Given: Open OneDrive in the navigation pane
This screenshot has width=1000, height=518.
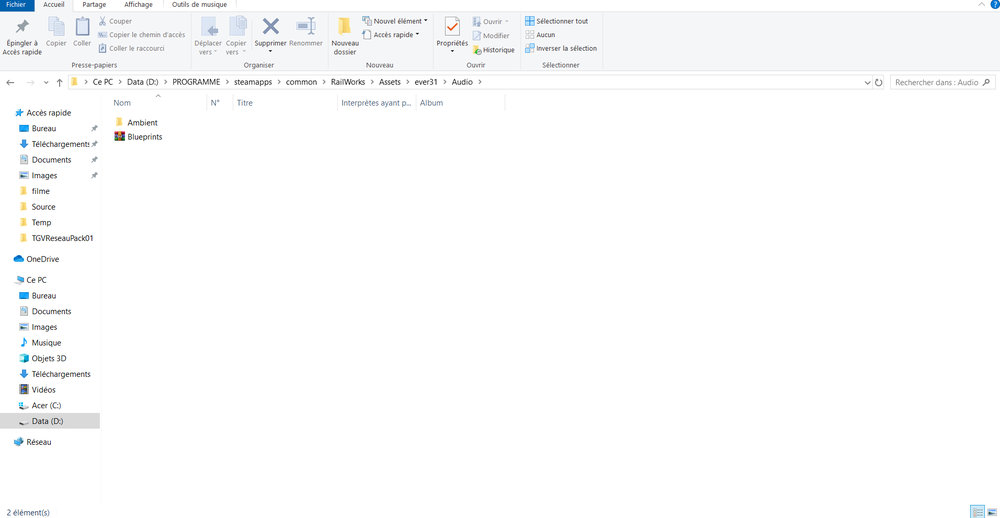Looking at the screenshot, I should [x=36, y=259].
